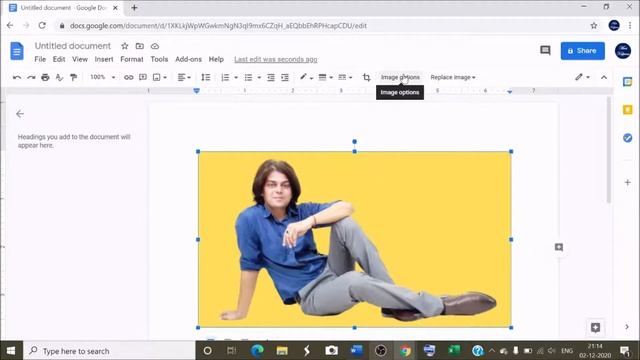Select the yellow background portrait image

[x=354, y=239]
